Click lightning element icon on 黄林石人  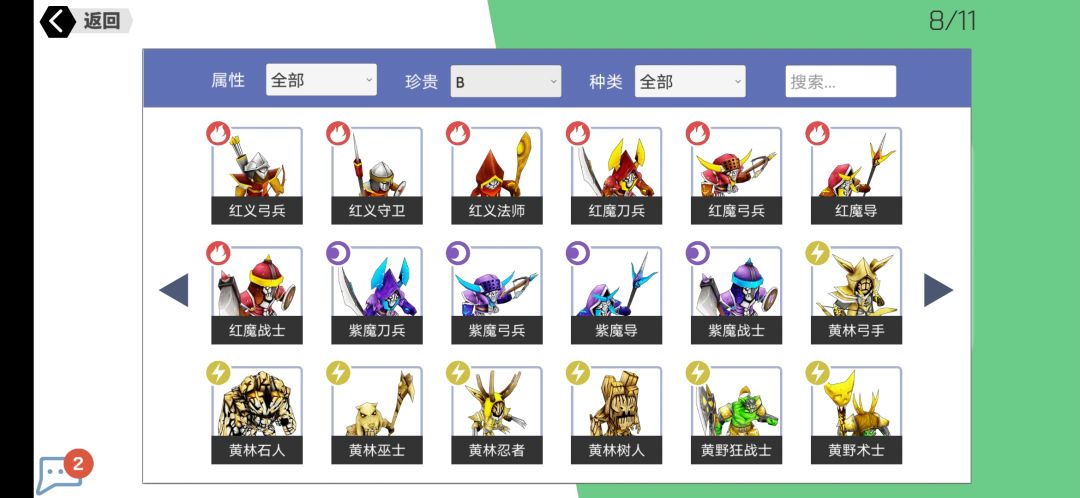pyautogui.click(x=218, y=373)
